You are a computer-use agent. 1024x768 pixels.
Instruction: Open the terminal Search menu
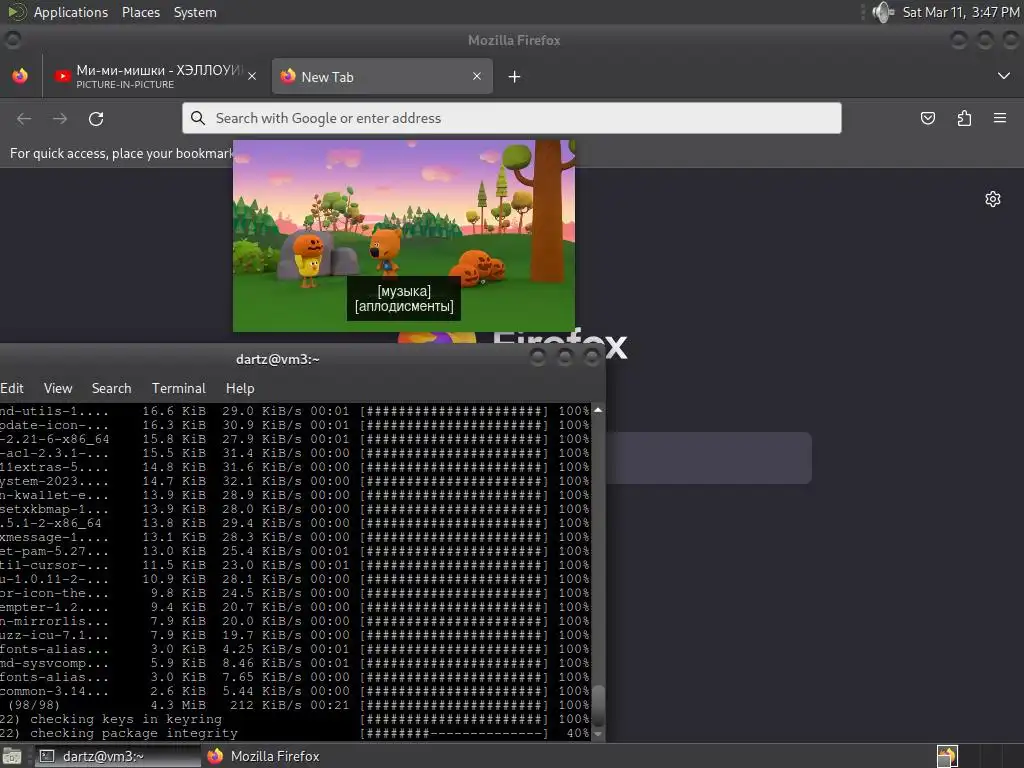(112, 388)
